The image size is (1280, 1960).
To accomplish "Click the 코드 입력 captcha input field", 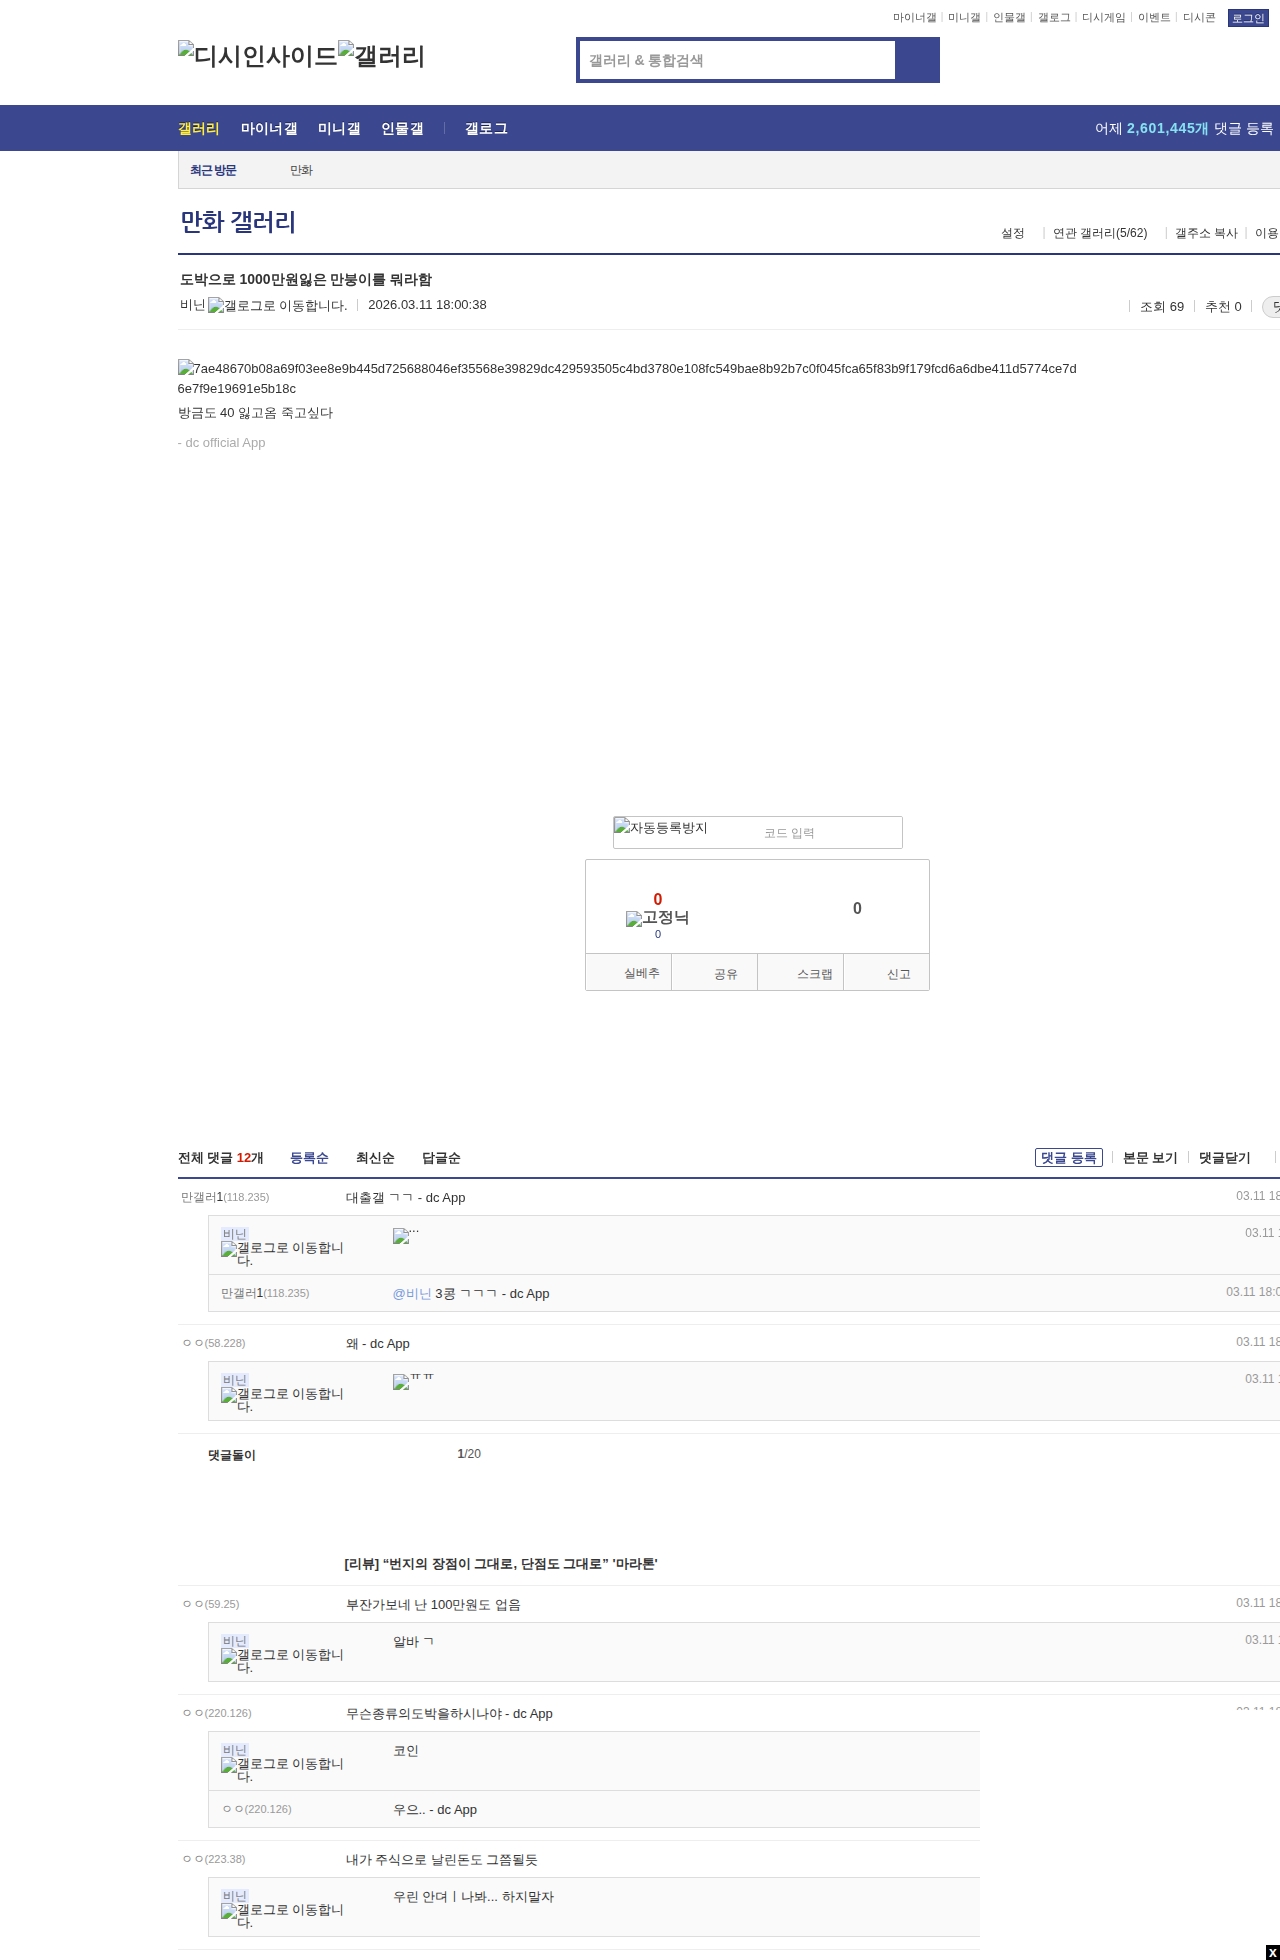I will point(828,833).
